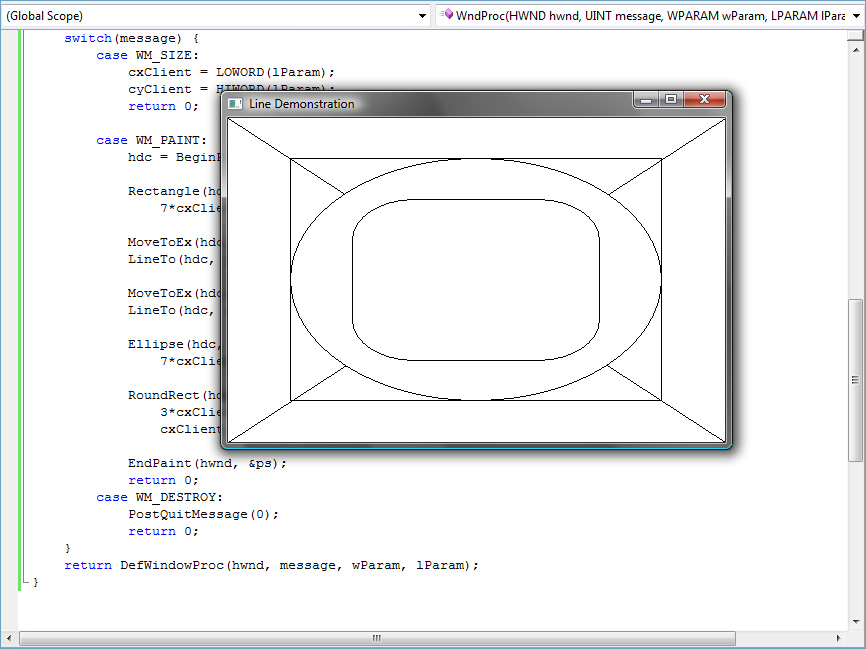Minimize the Line Demonstration window
The height and width of the screenshot is (649, 866).
coord(646,99)
